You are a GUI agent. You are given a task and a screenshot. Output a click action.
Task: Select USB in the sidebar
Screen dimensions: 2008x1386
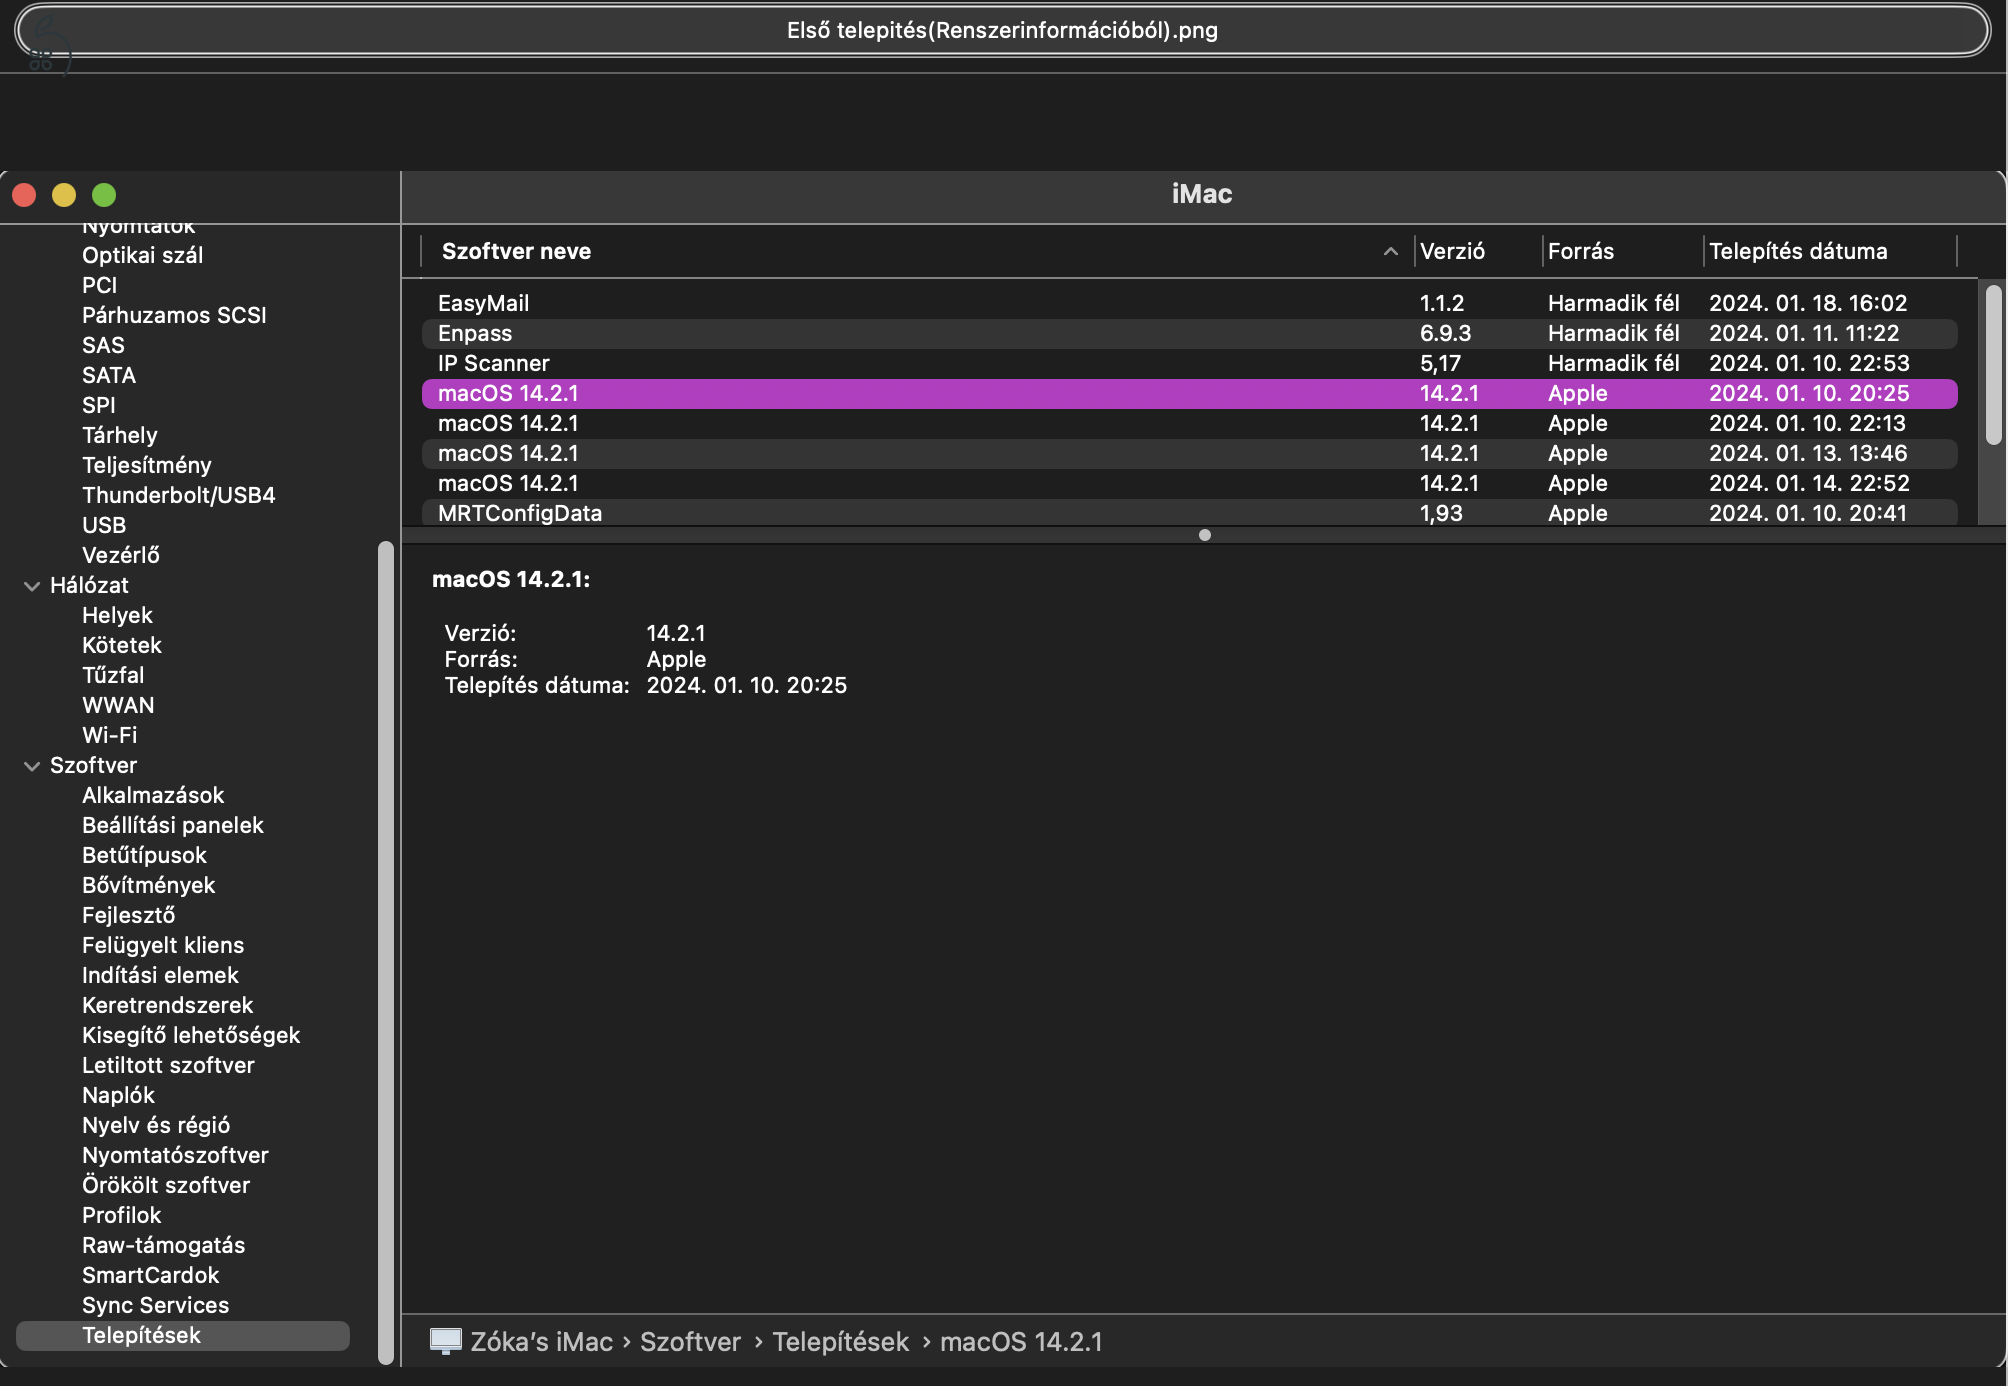[x=104, y=526]
